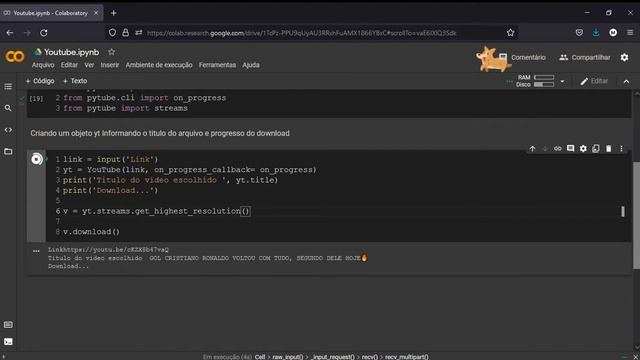The width and height of the screenshot is (640, 360).
Task: Open the Inserir menu
Action: (x=110, y=65)
